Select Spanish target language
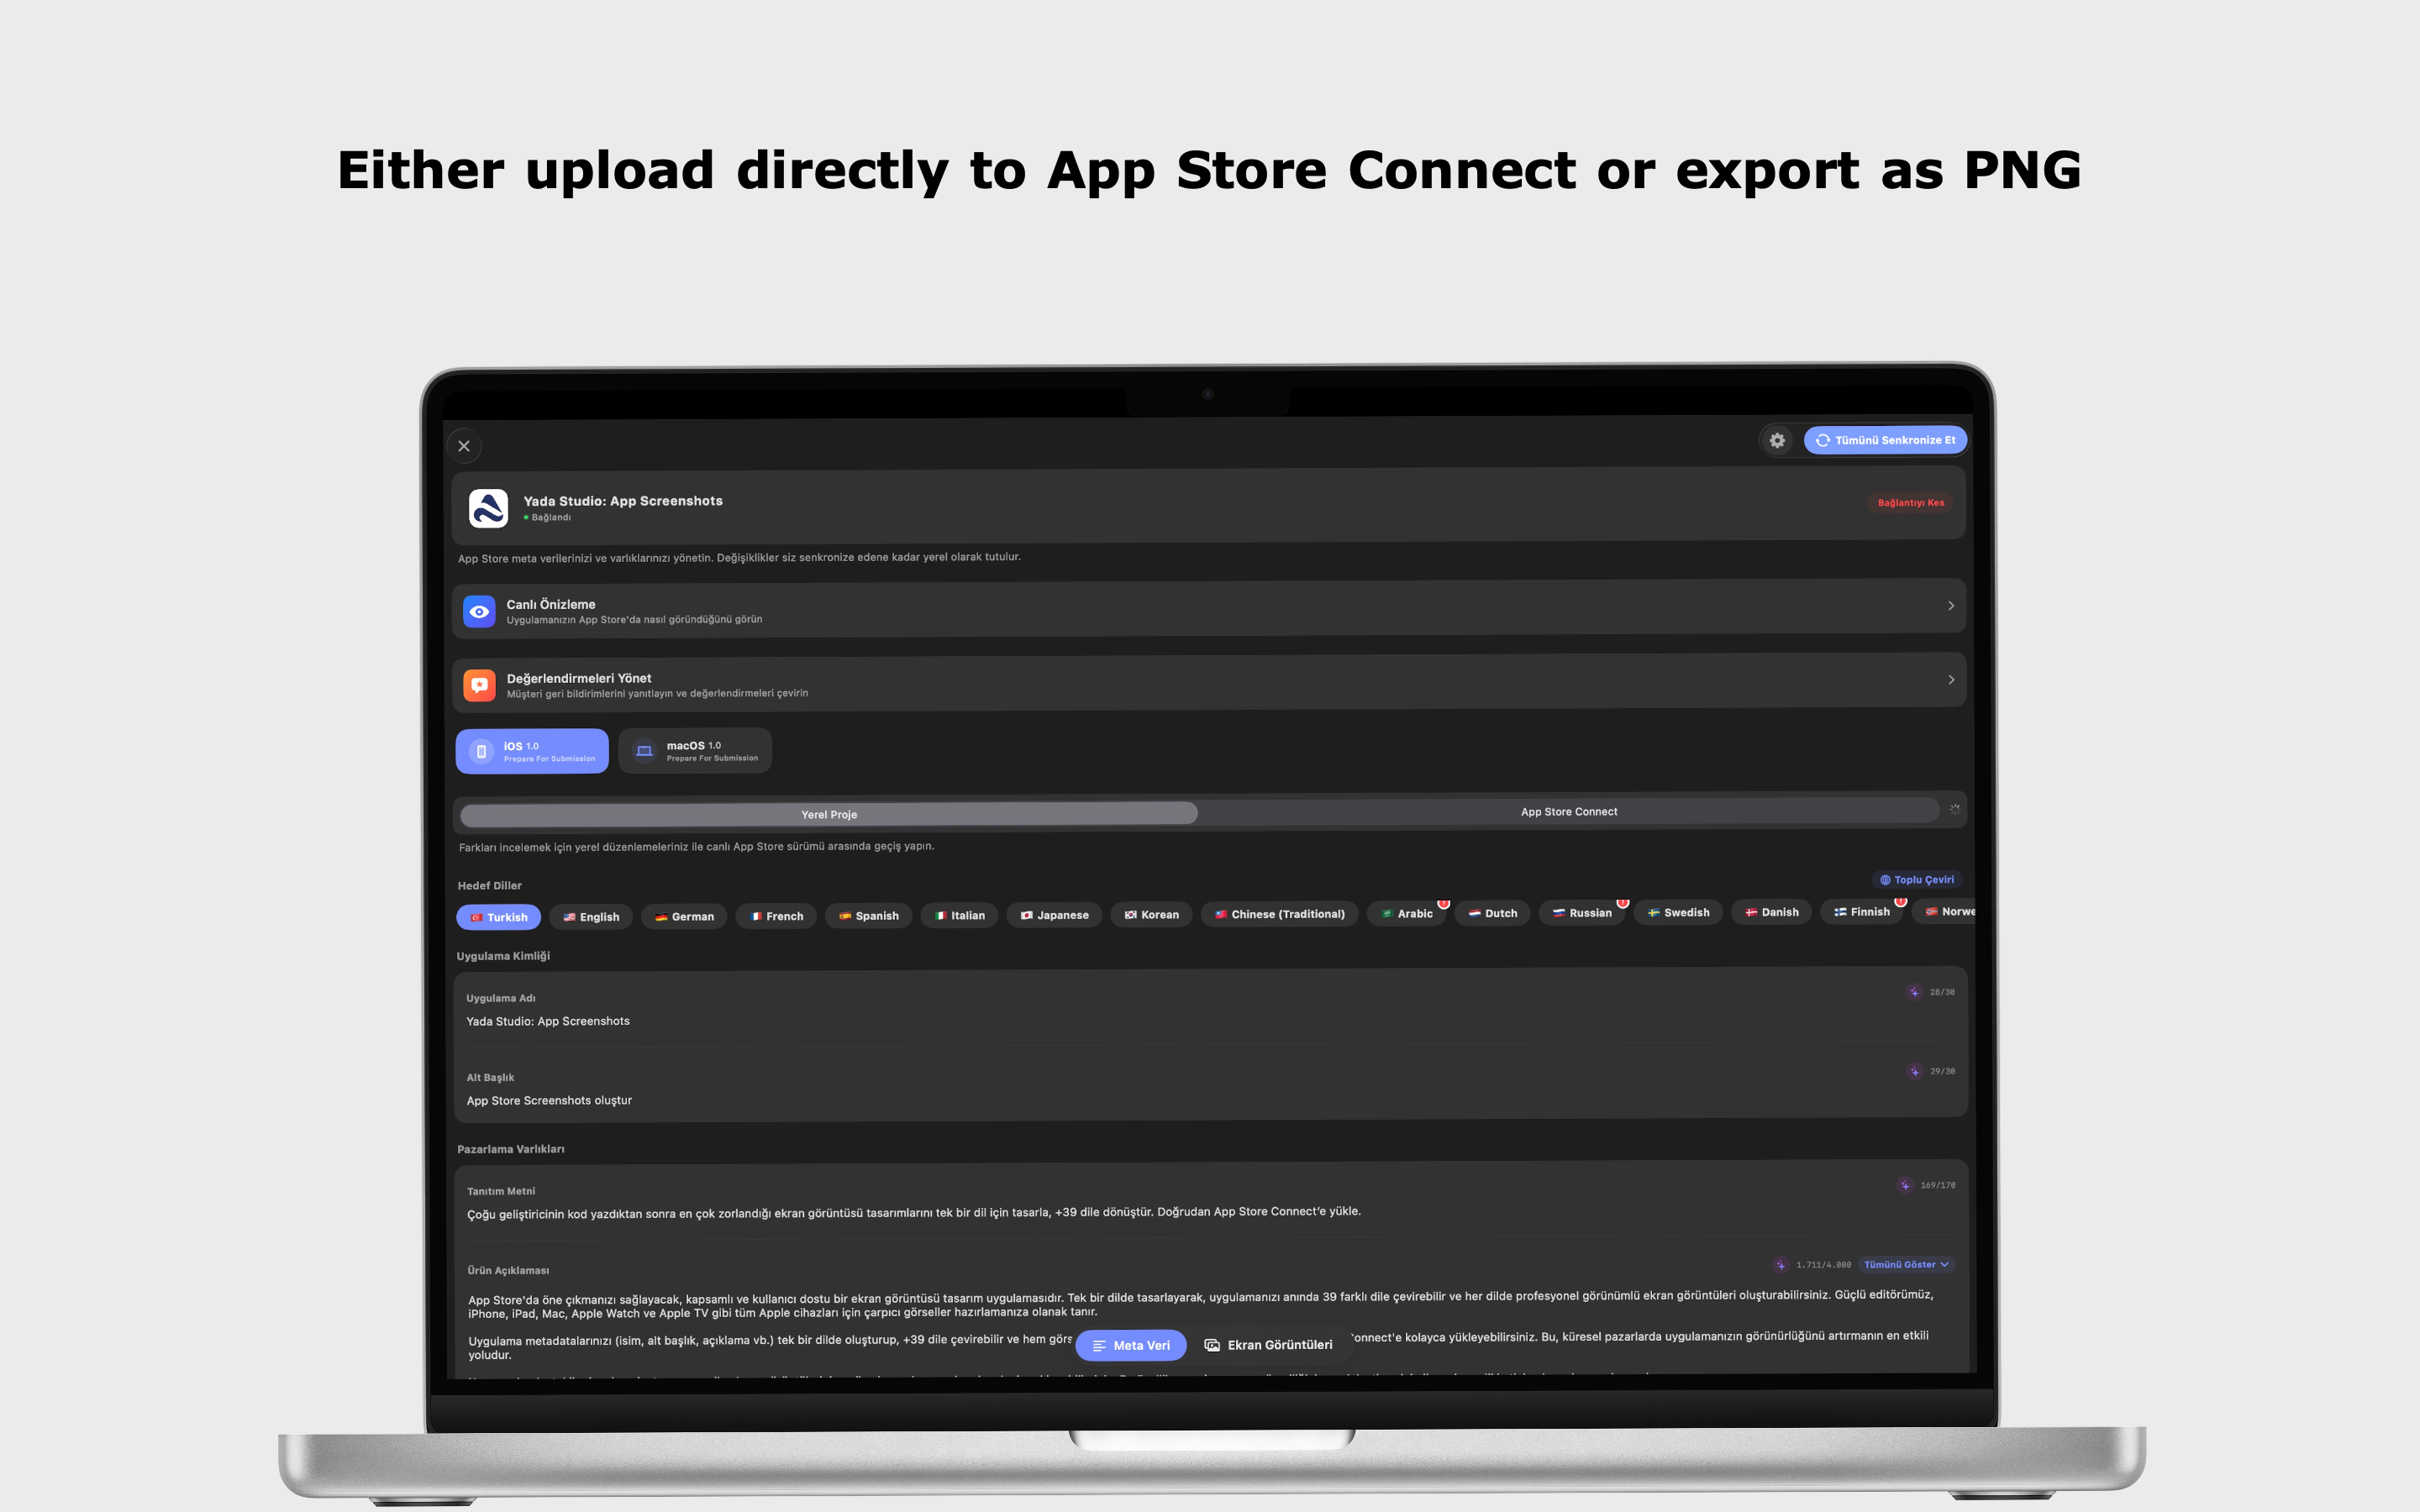Viewport: 2420px width, 1512px height. point(868,915)
